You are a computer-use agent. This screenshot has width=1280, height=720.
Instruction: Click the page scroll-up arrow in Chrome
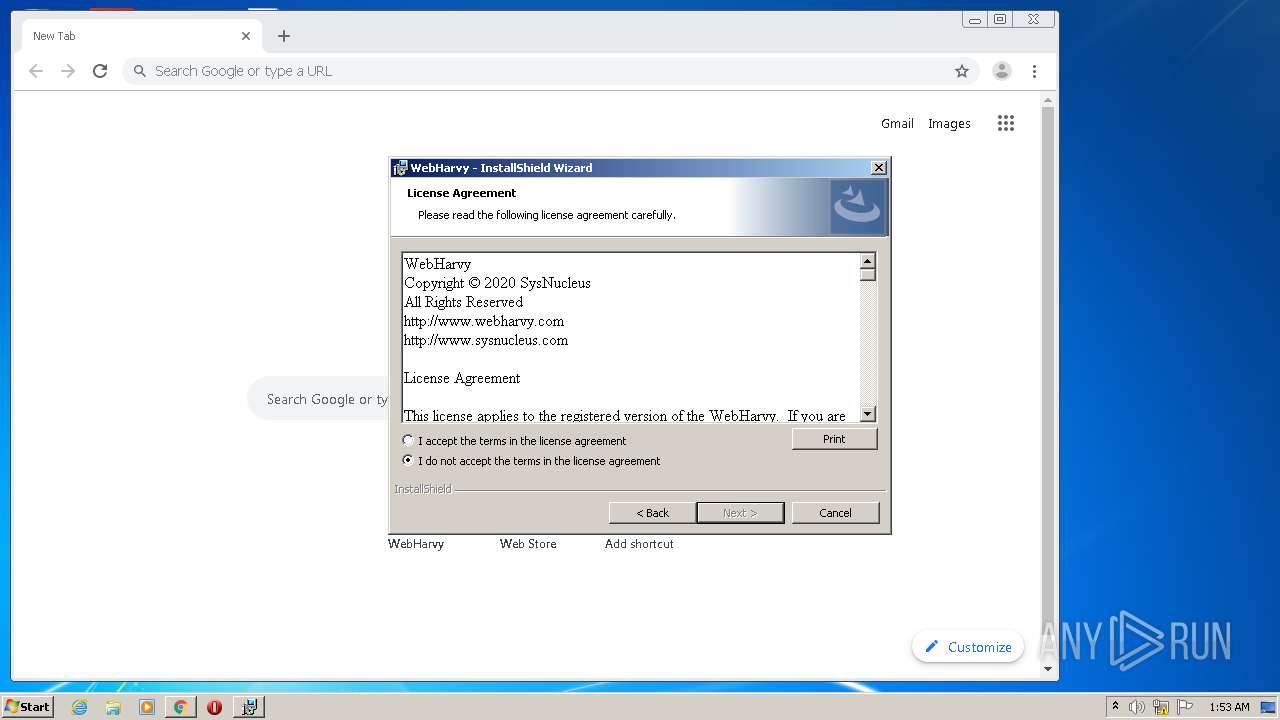tap(1048, 101)
